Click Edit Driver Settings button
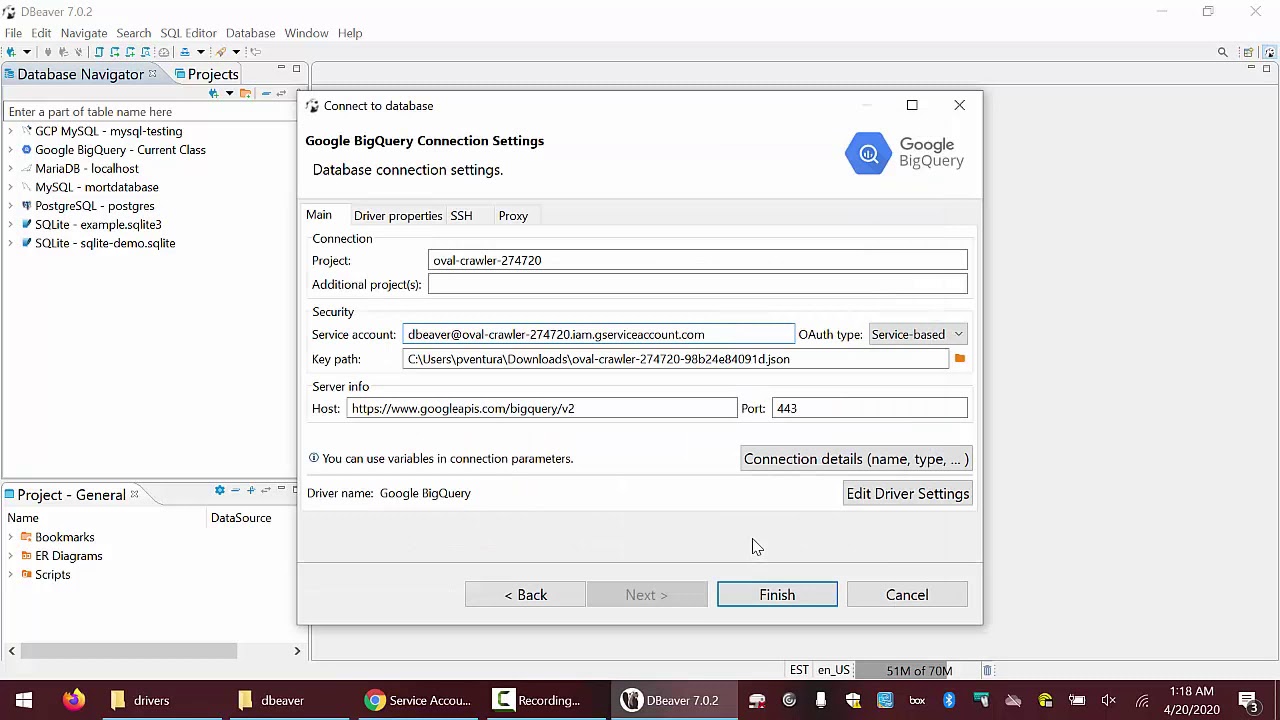The width and height of the screenshot is (1280, 720). (908, 494)
